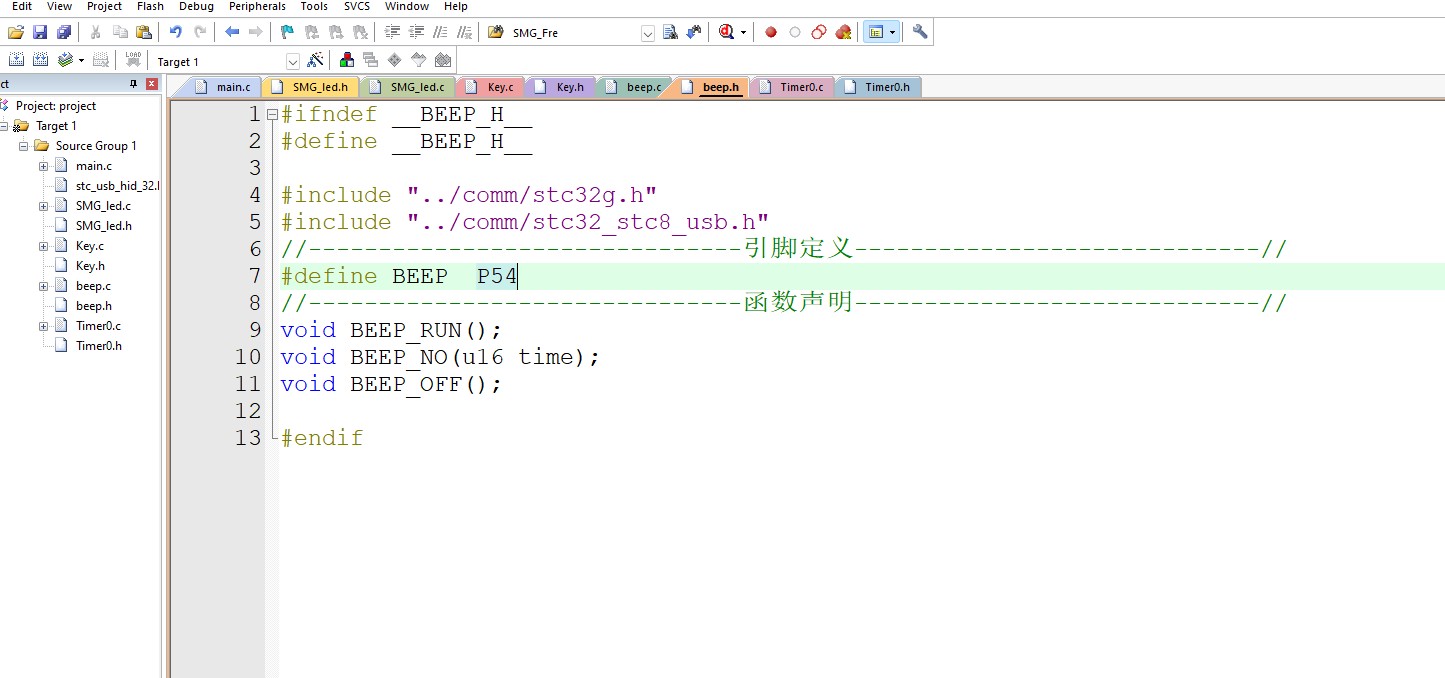The width and height of the screenshot is (1445, 678).
Task: Open the batch build dropdown arrow
Action: [x=81, y=61]
